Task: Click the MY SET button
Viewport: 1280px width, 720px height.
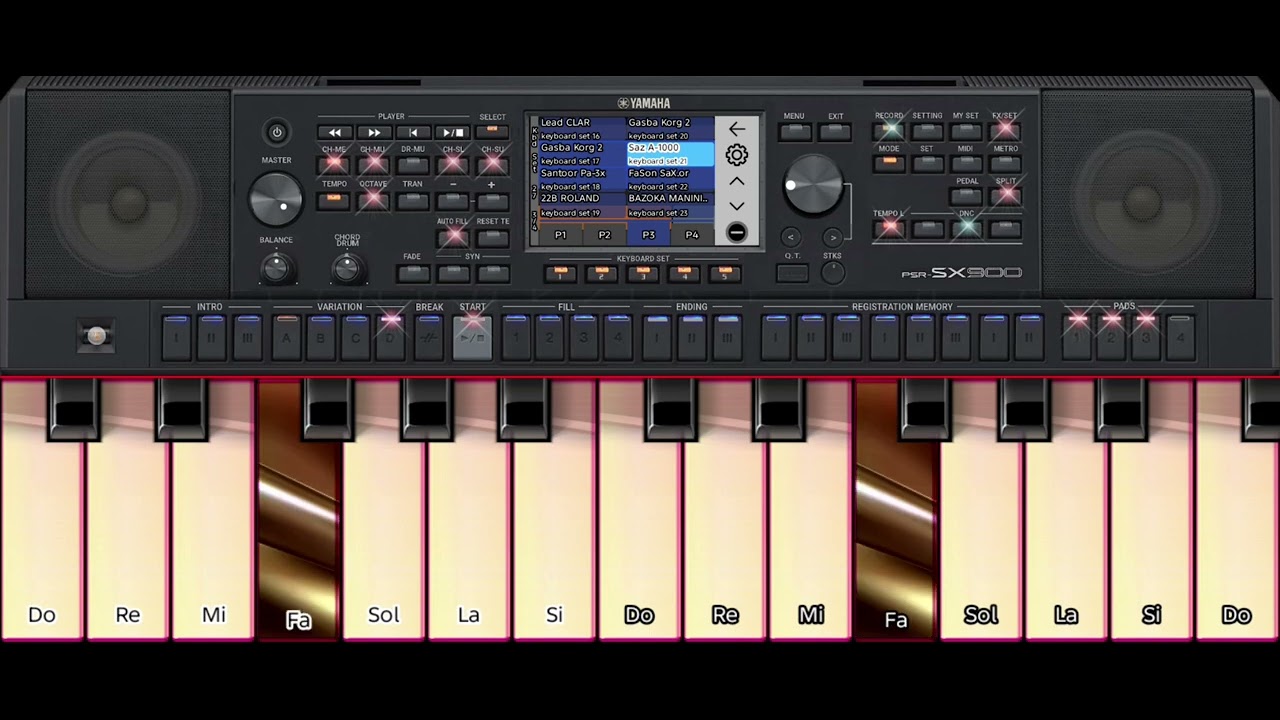Action: (x=966, y=131)
